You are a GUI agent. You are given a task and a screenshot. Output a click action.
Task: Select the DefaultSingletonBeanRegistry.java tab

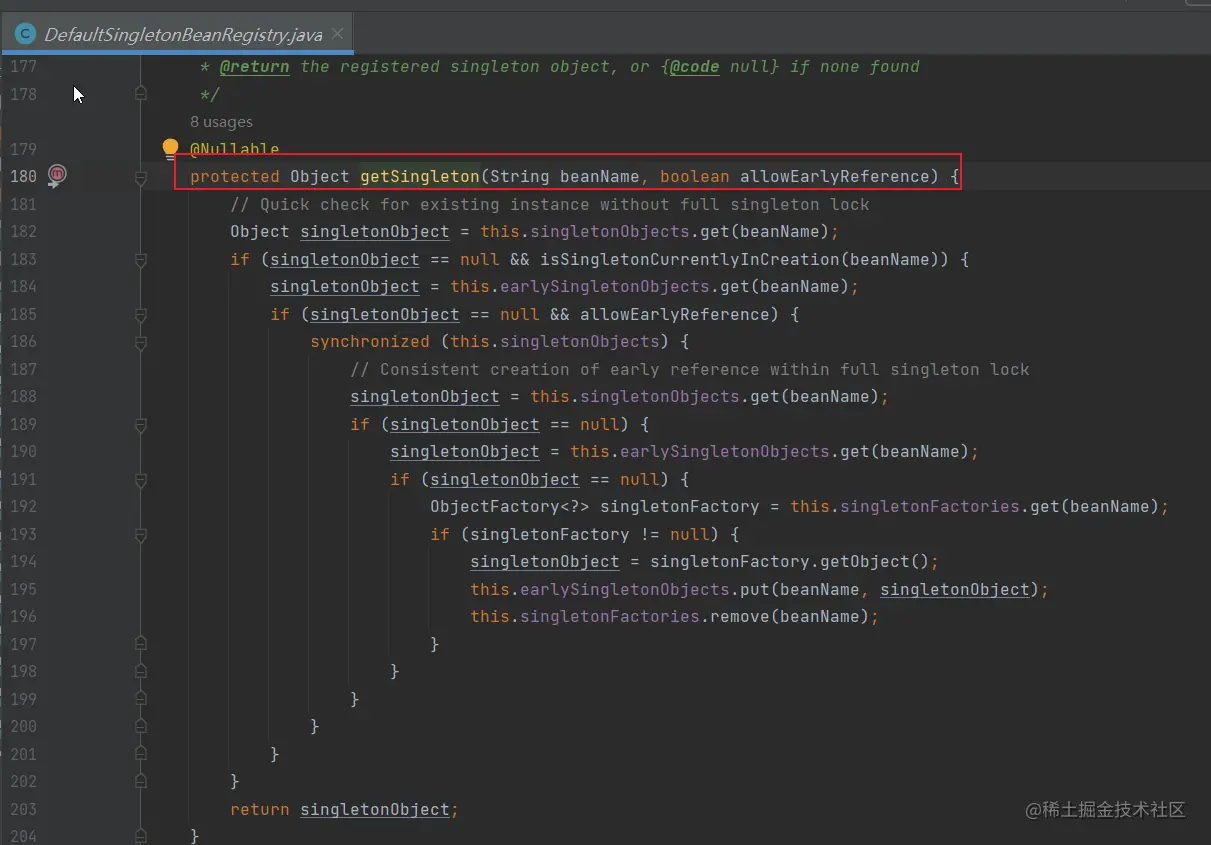[177, 34]
